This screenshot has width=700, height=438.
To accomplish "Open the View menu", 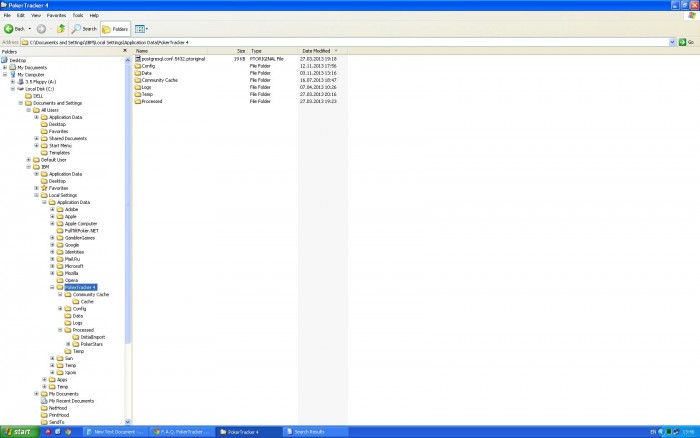I will 36,15.
